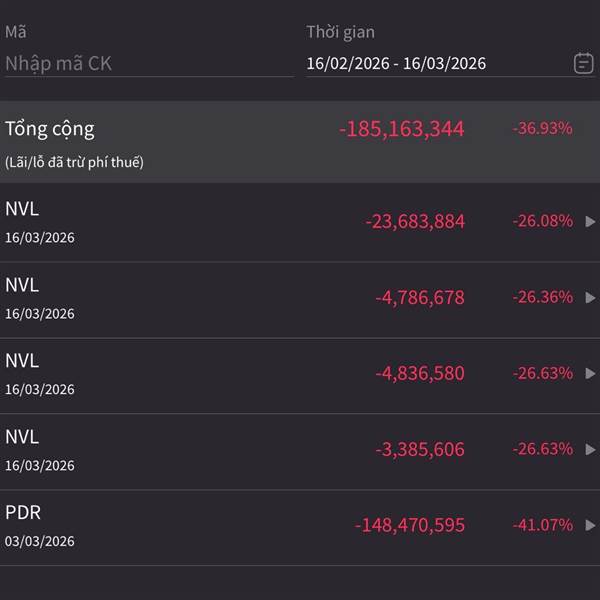Click the -26.08% percentage value
This screenshot has width=600, height=600.
coord(542,221)
